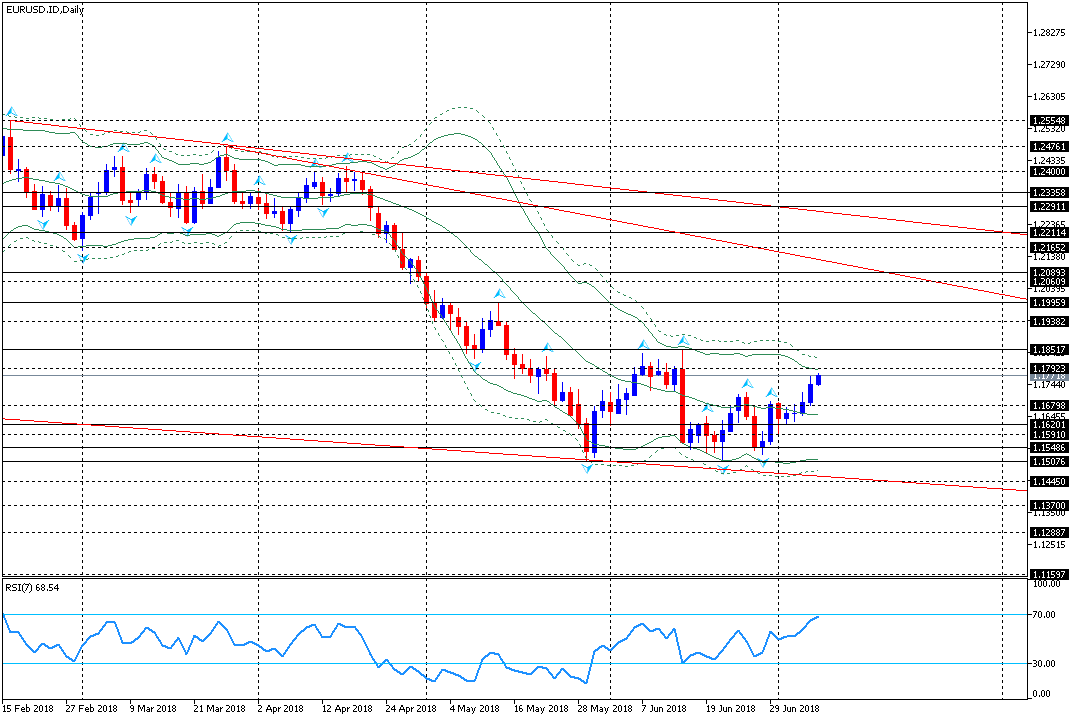Select the 1.15910 price level label

[x=1049, y=435]
